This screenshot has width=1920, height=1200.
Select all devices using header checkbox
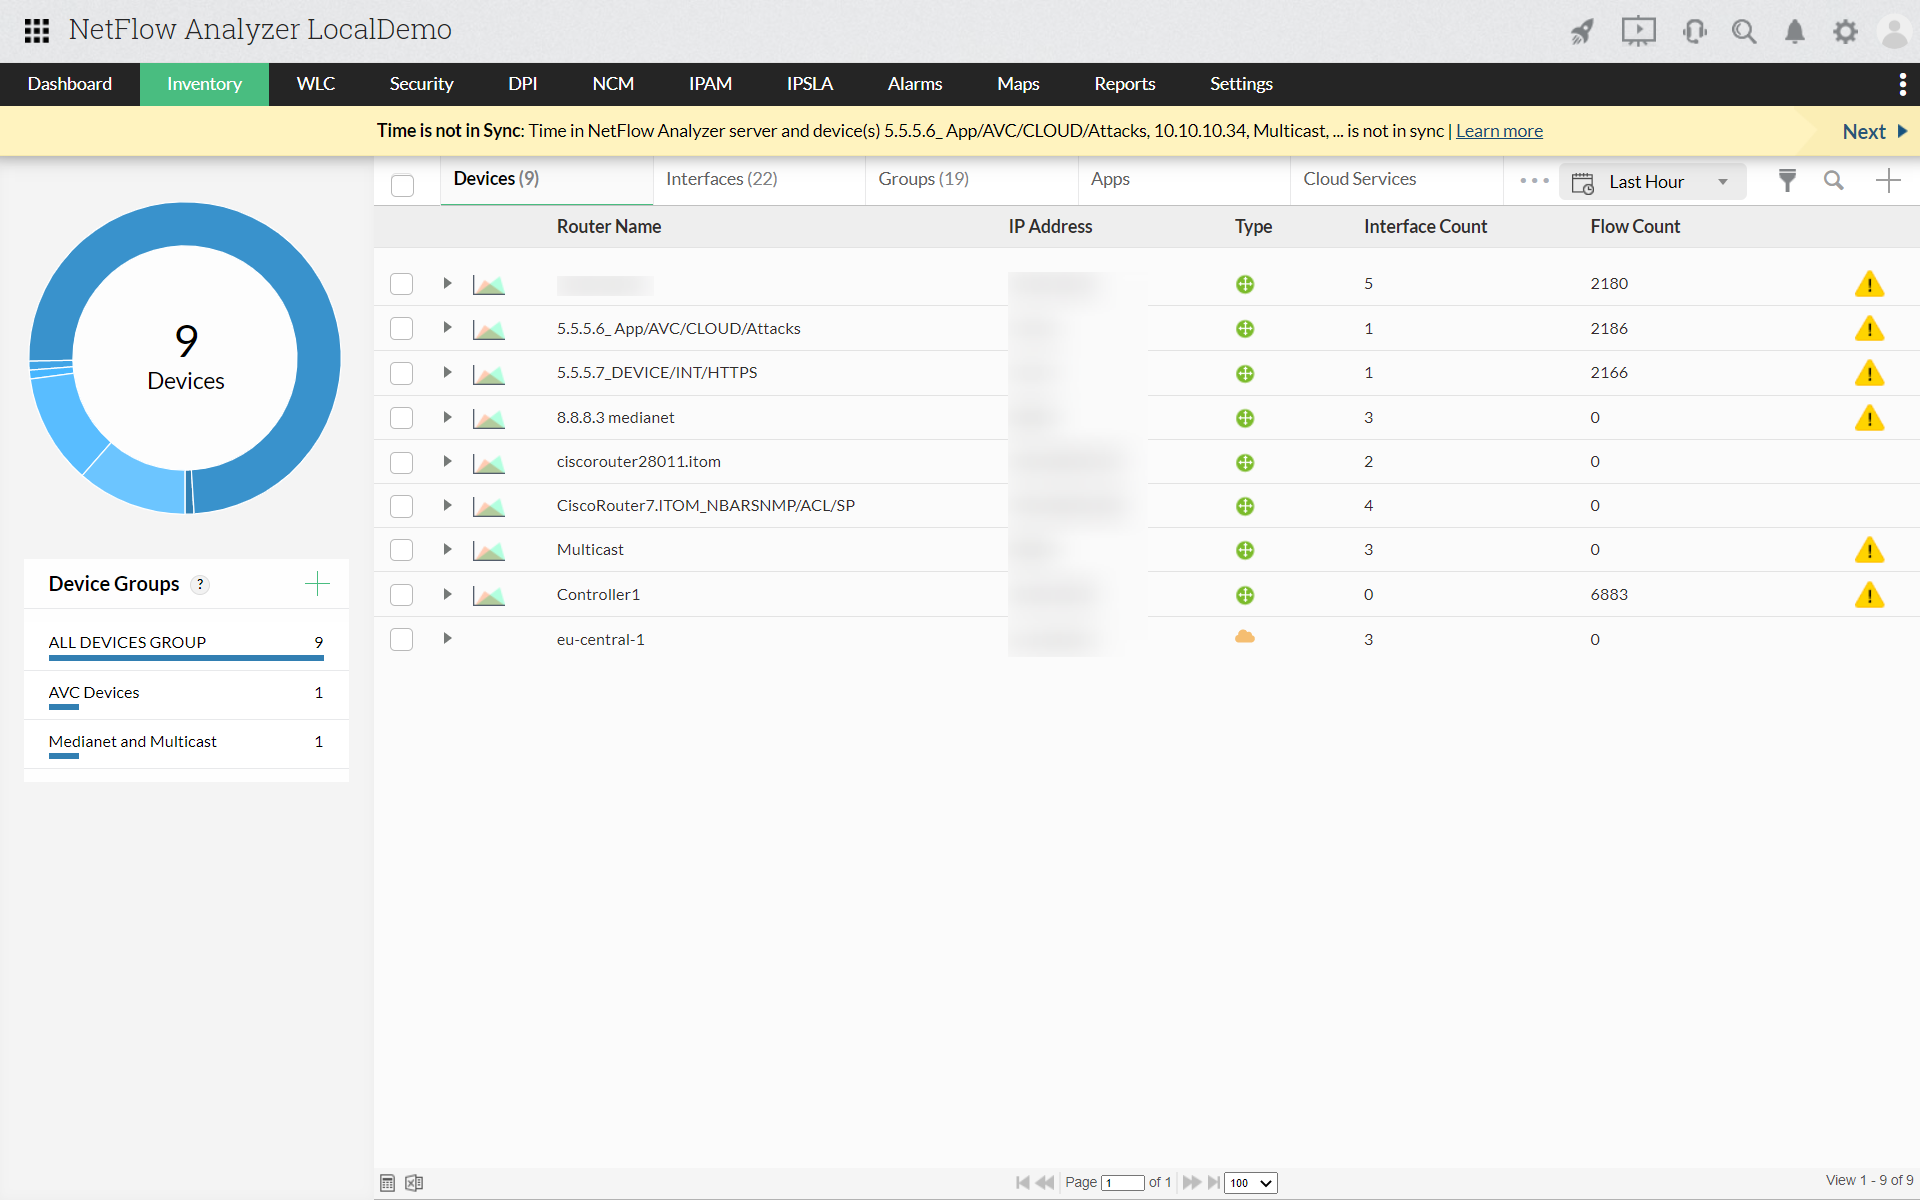403,185
